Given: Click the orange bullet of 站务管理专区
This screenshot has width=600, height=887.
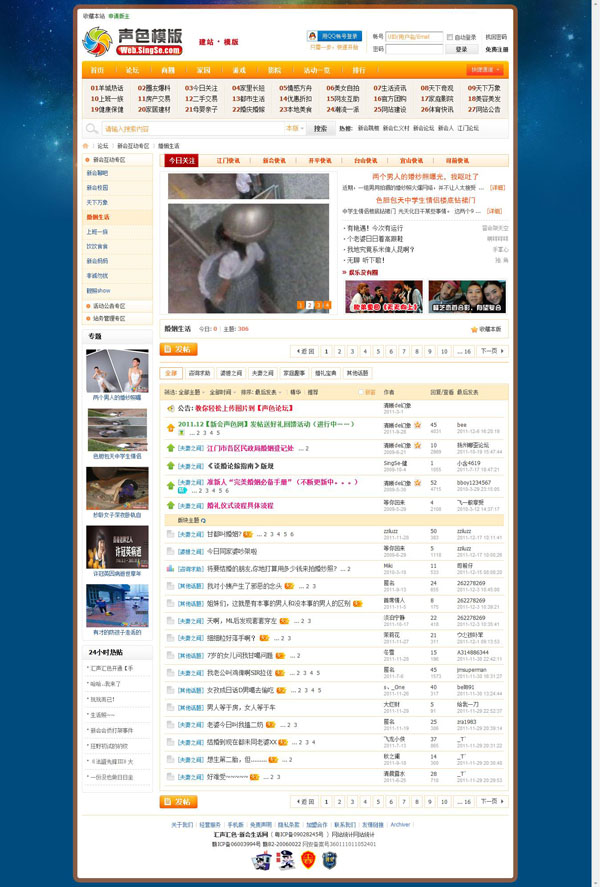Looking at the screenshot, I should (88, 318).
